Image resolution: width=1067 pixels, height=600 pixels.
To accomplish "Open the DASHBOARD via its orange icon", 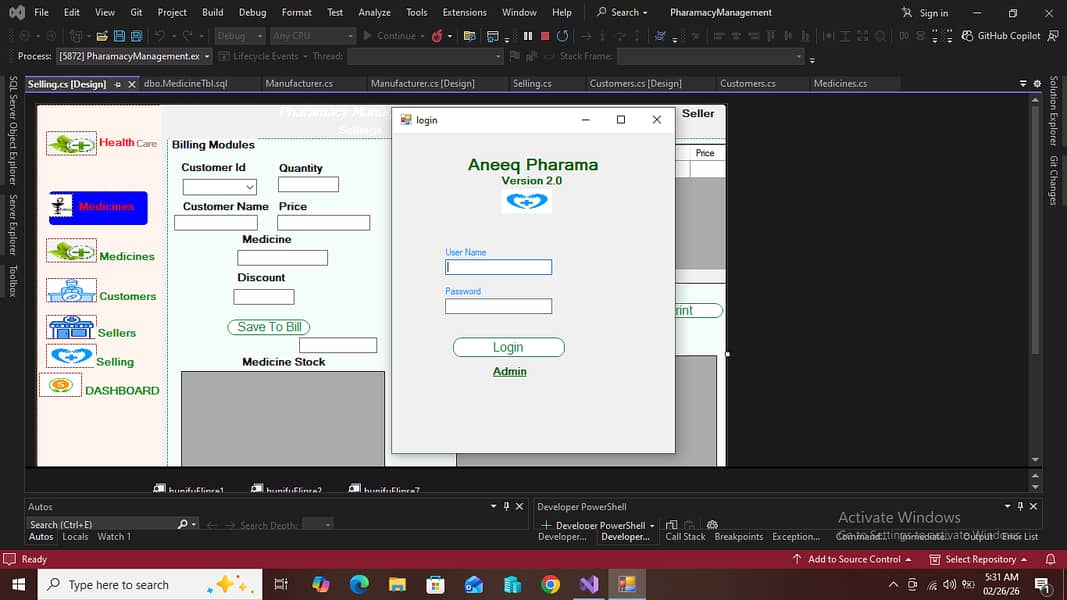I will point(61,385).
